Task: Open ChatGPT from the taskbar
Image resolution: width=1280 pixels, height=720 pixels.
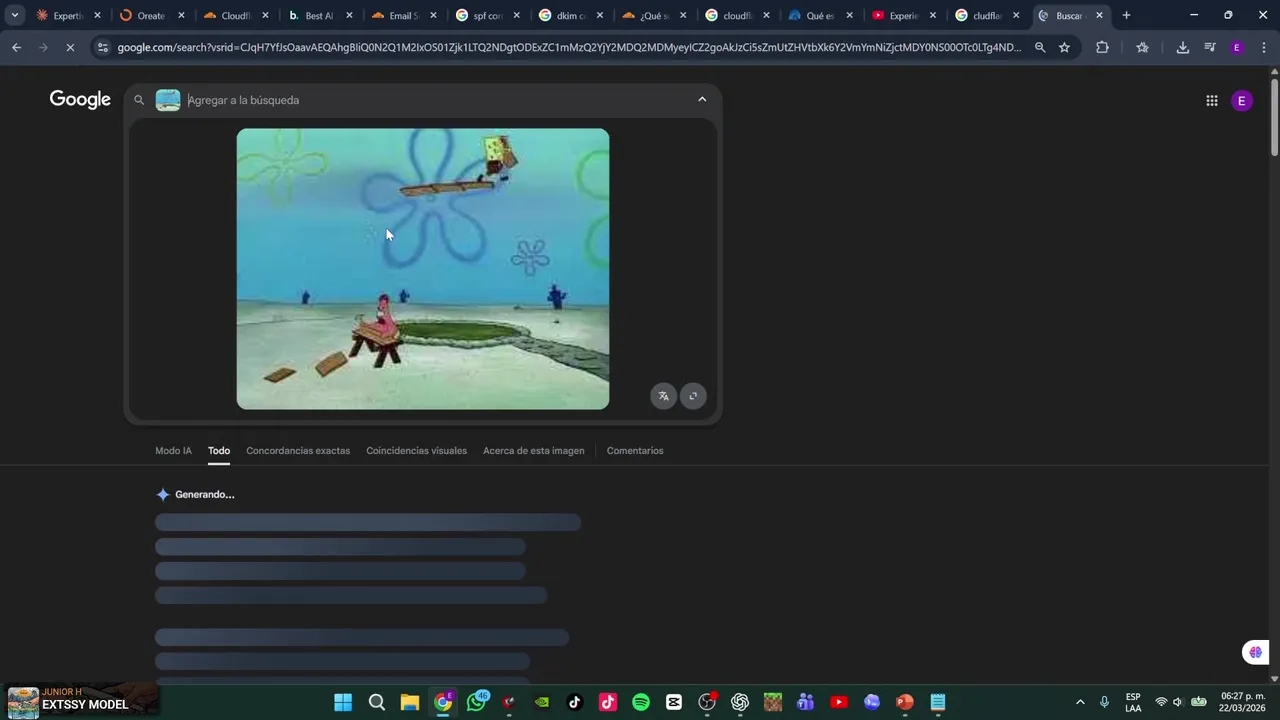Action: point(740,702)
